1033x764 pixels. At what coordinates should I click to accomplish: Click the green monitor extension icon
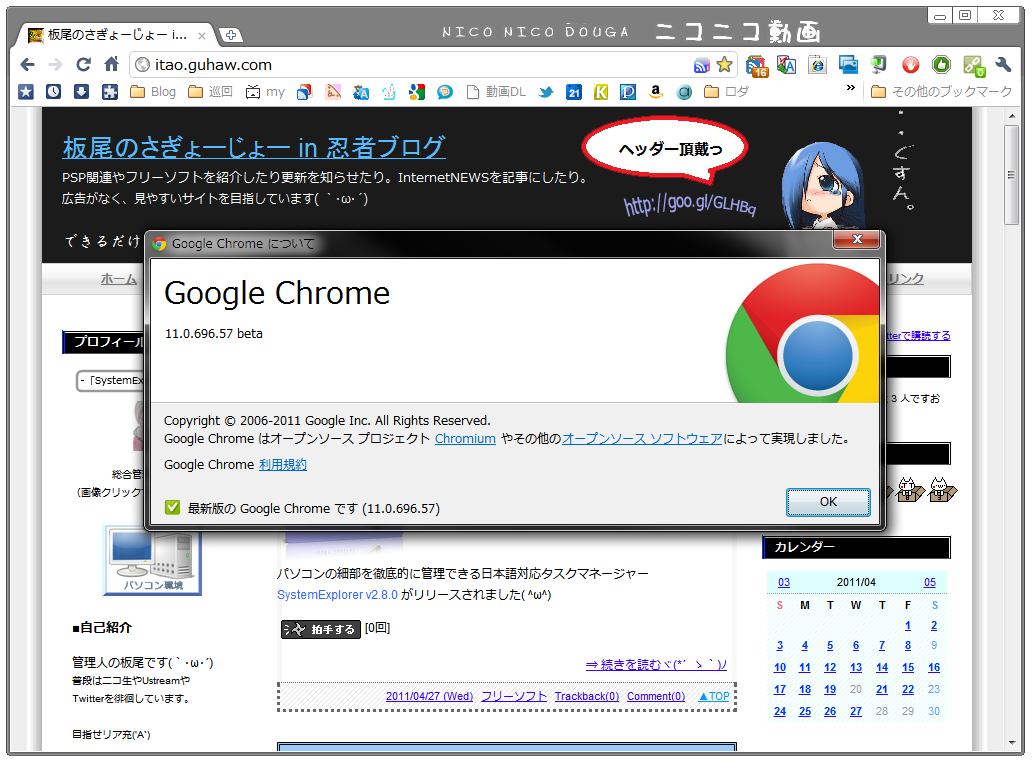click(878, 65)
